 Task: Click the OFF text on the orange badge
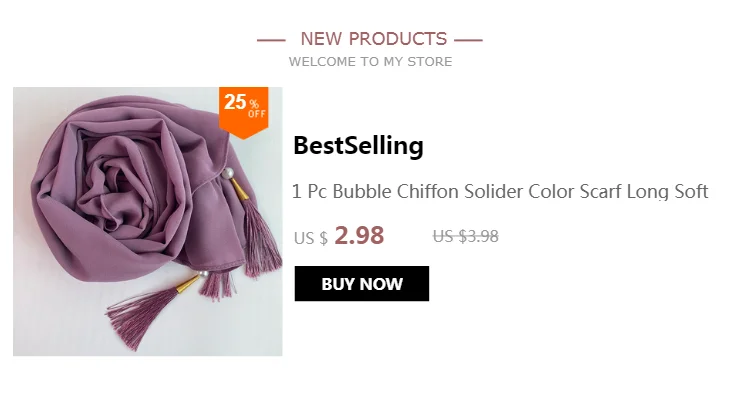[257, 114]
